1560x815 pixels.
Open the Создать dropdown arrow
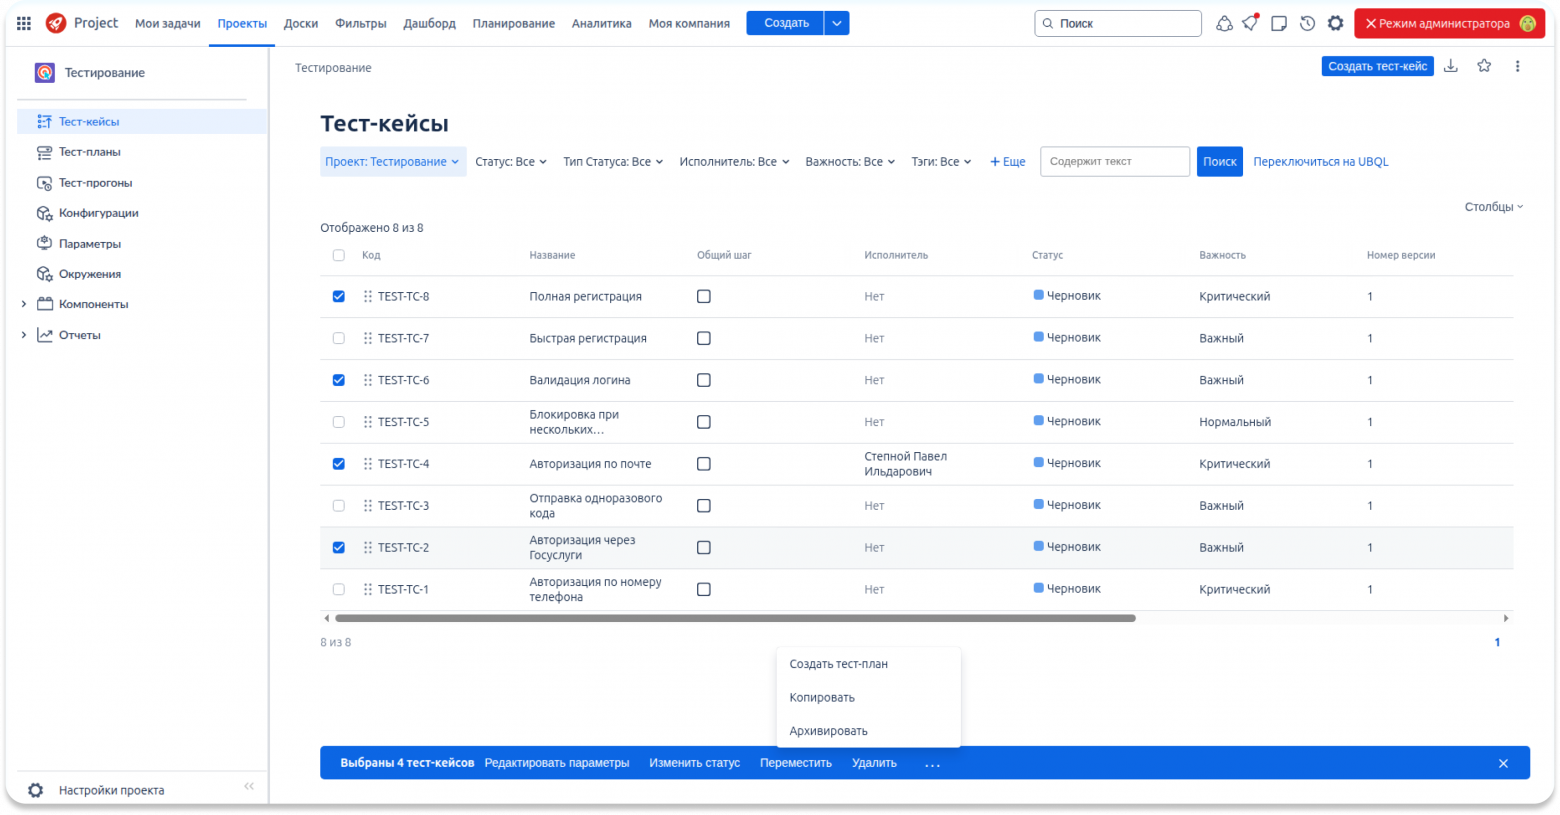click(x=837, y=23)
